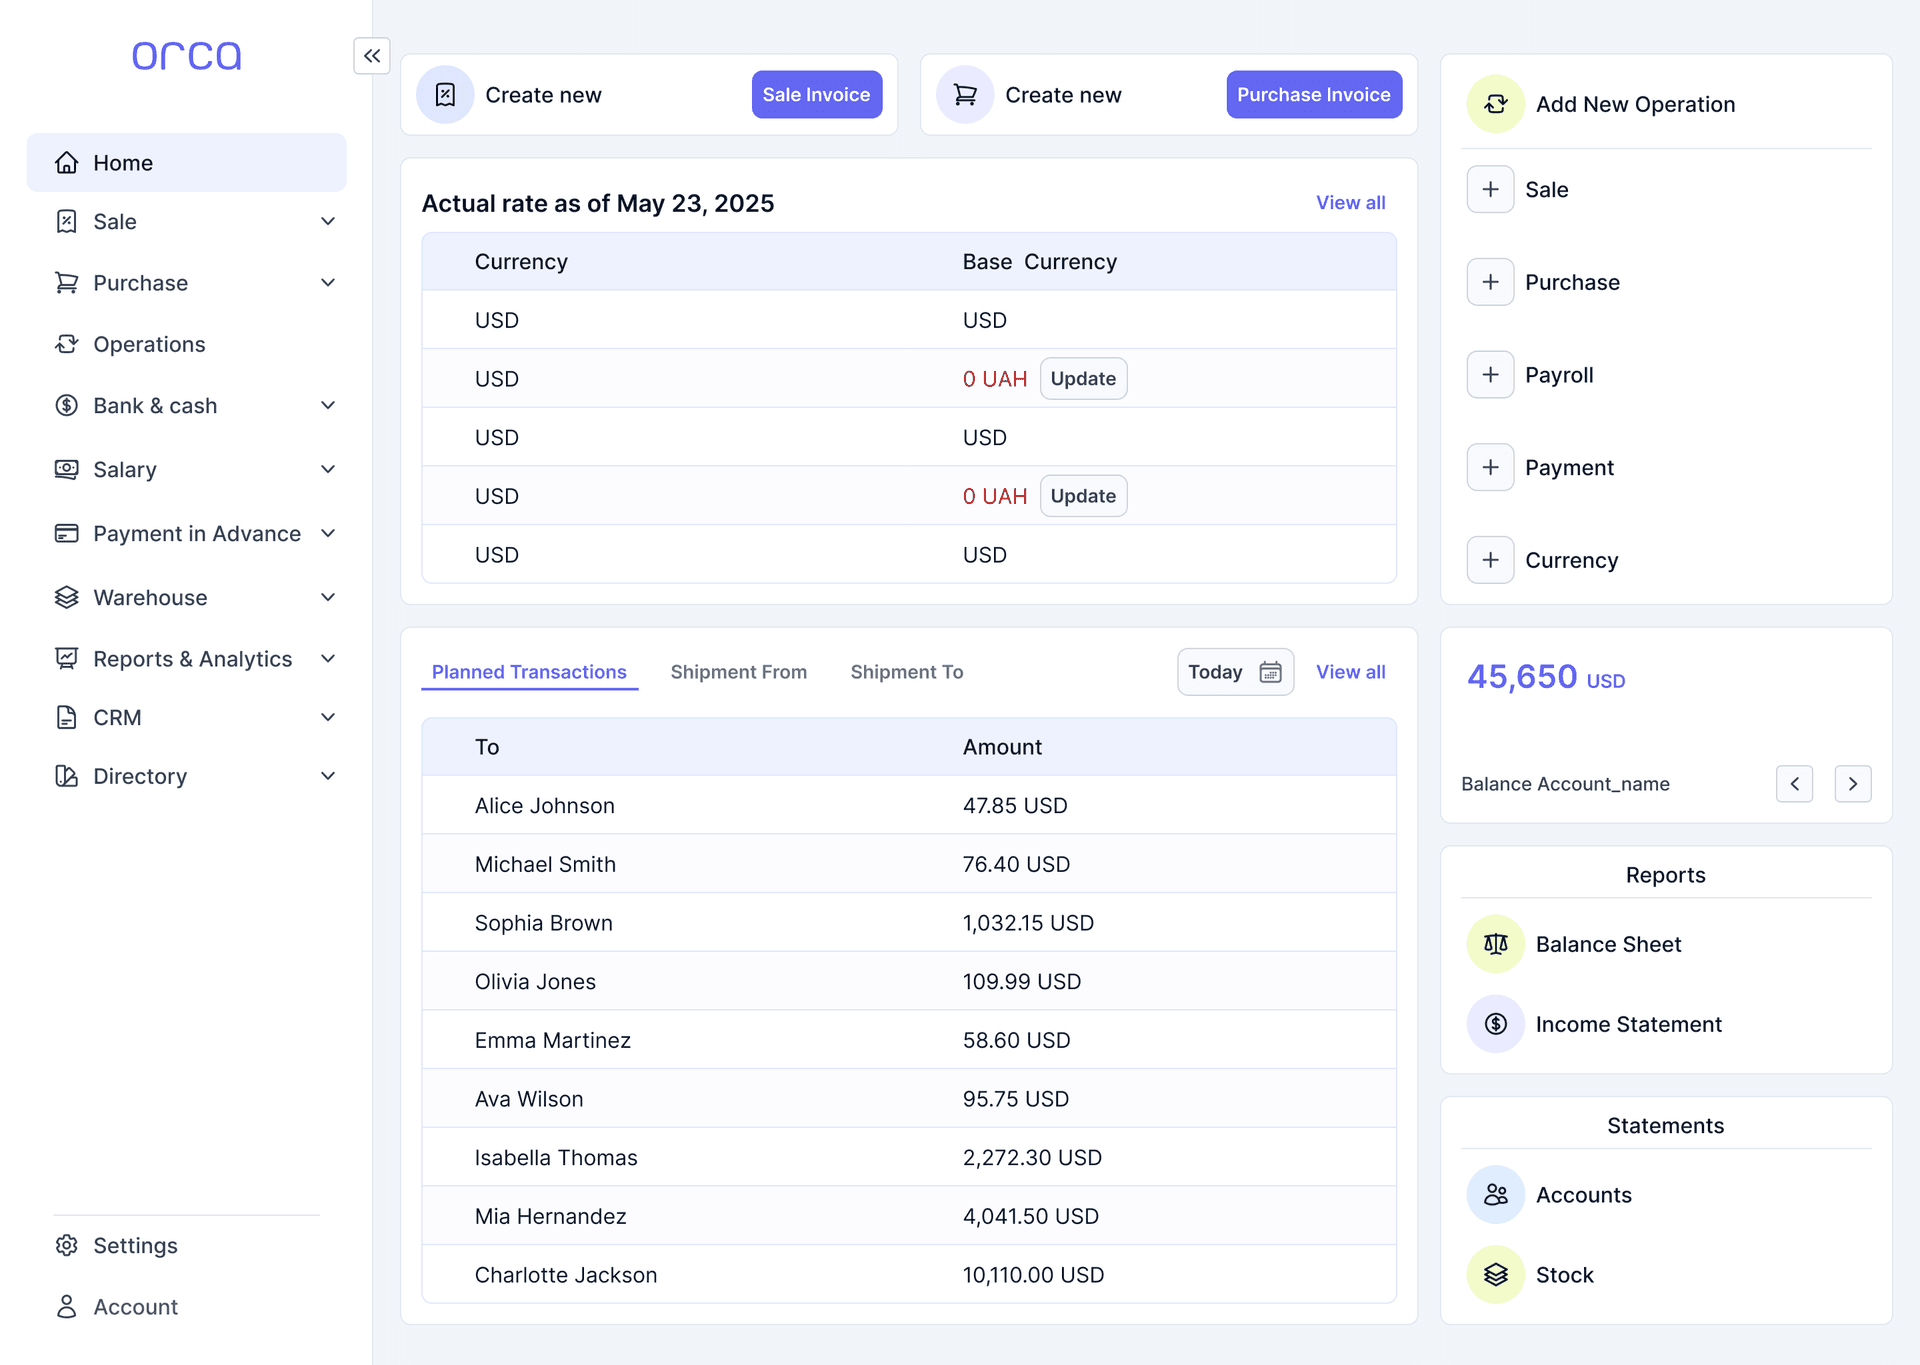The height and width of the screenshot is (1365, 1920).
Task: Update the first 0 UAH exchange rate
Action: pyautogui.click(x=1083, y=378)
